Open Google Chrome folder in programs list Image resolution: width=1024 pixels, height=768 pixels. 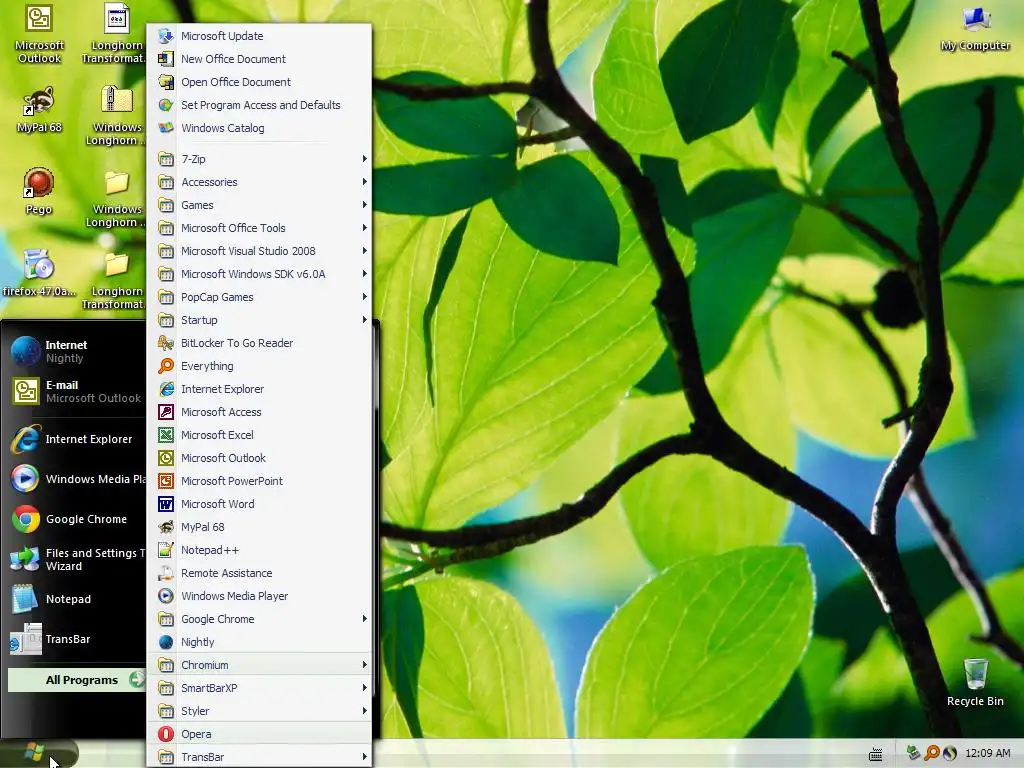click(259, 619)
